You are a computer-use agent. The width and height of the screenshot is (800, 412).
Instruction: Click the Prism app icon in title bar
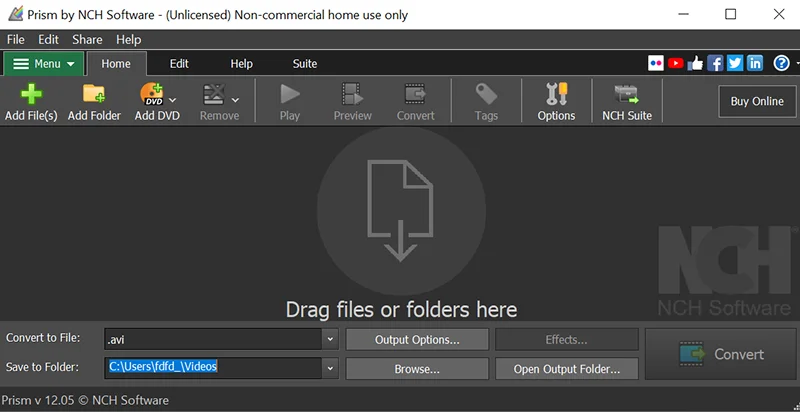click(x=15, y=14)
